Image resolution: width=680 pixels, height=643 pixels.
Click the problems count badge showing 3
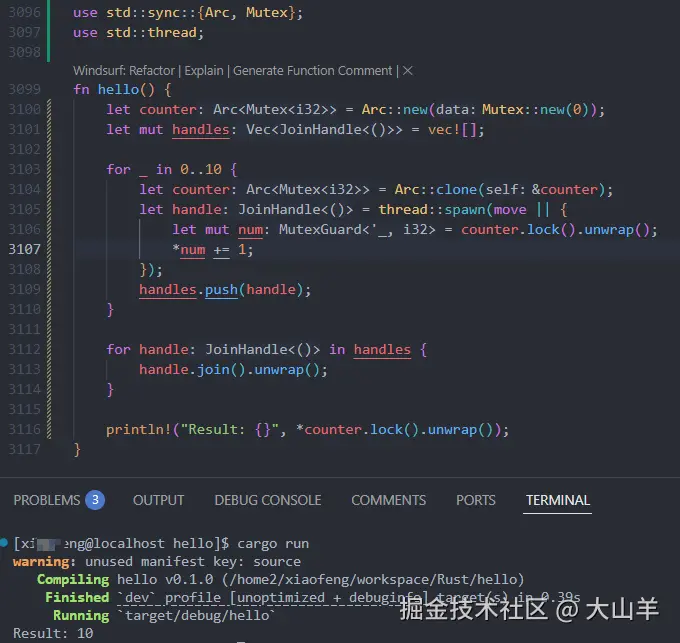(x=95, y=500)
